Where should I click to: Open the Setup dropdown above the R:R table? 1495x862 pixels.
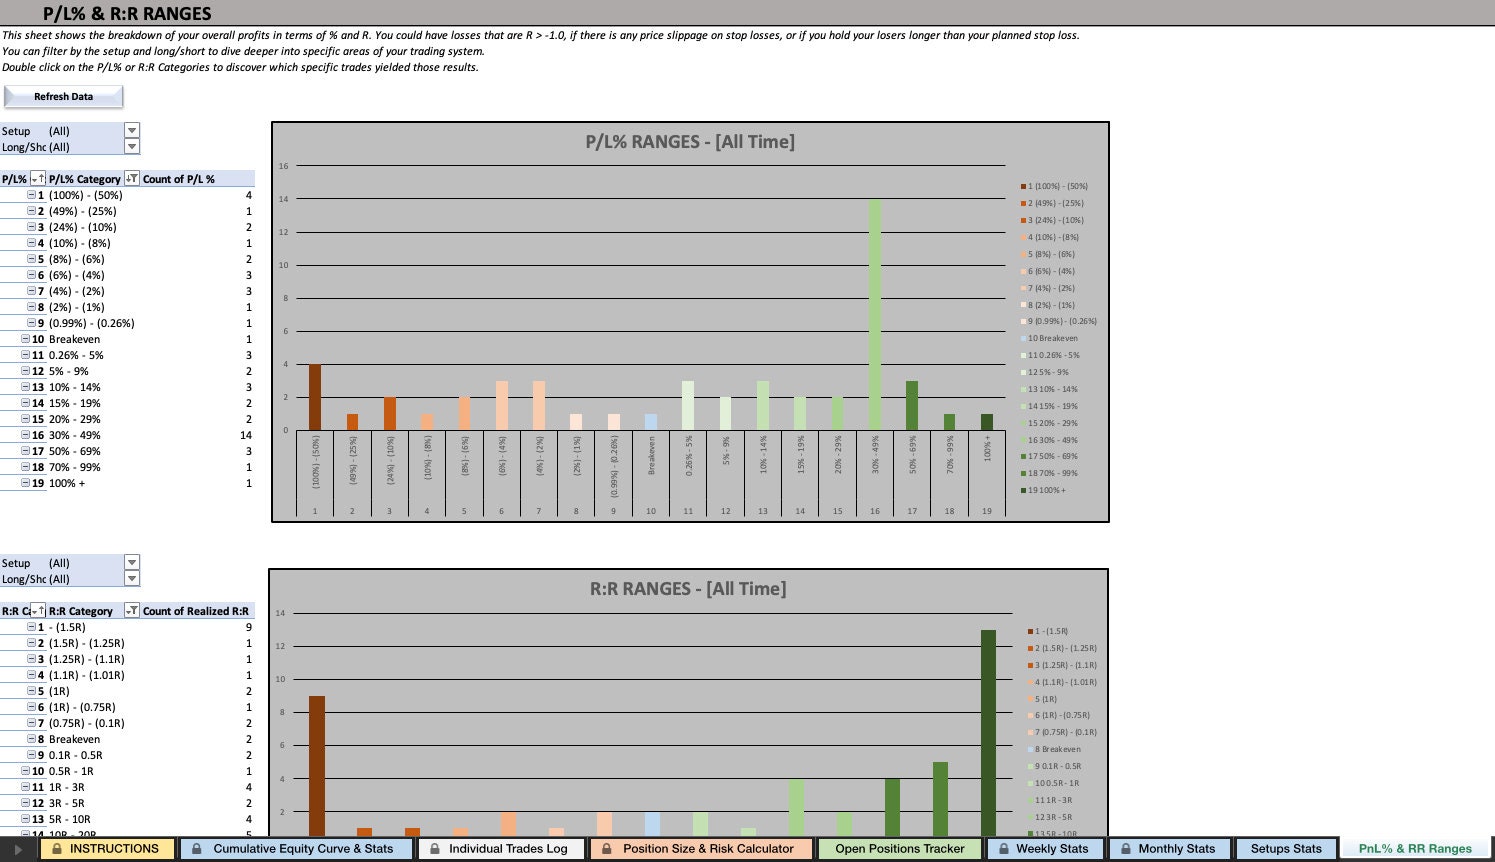[x=132, y=562]
